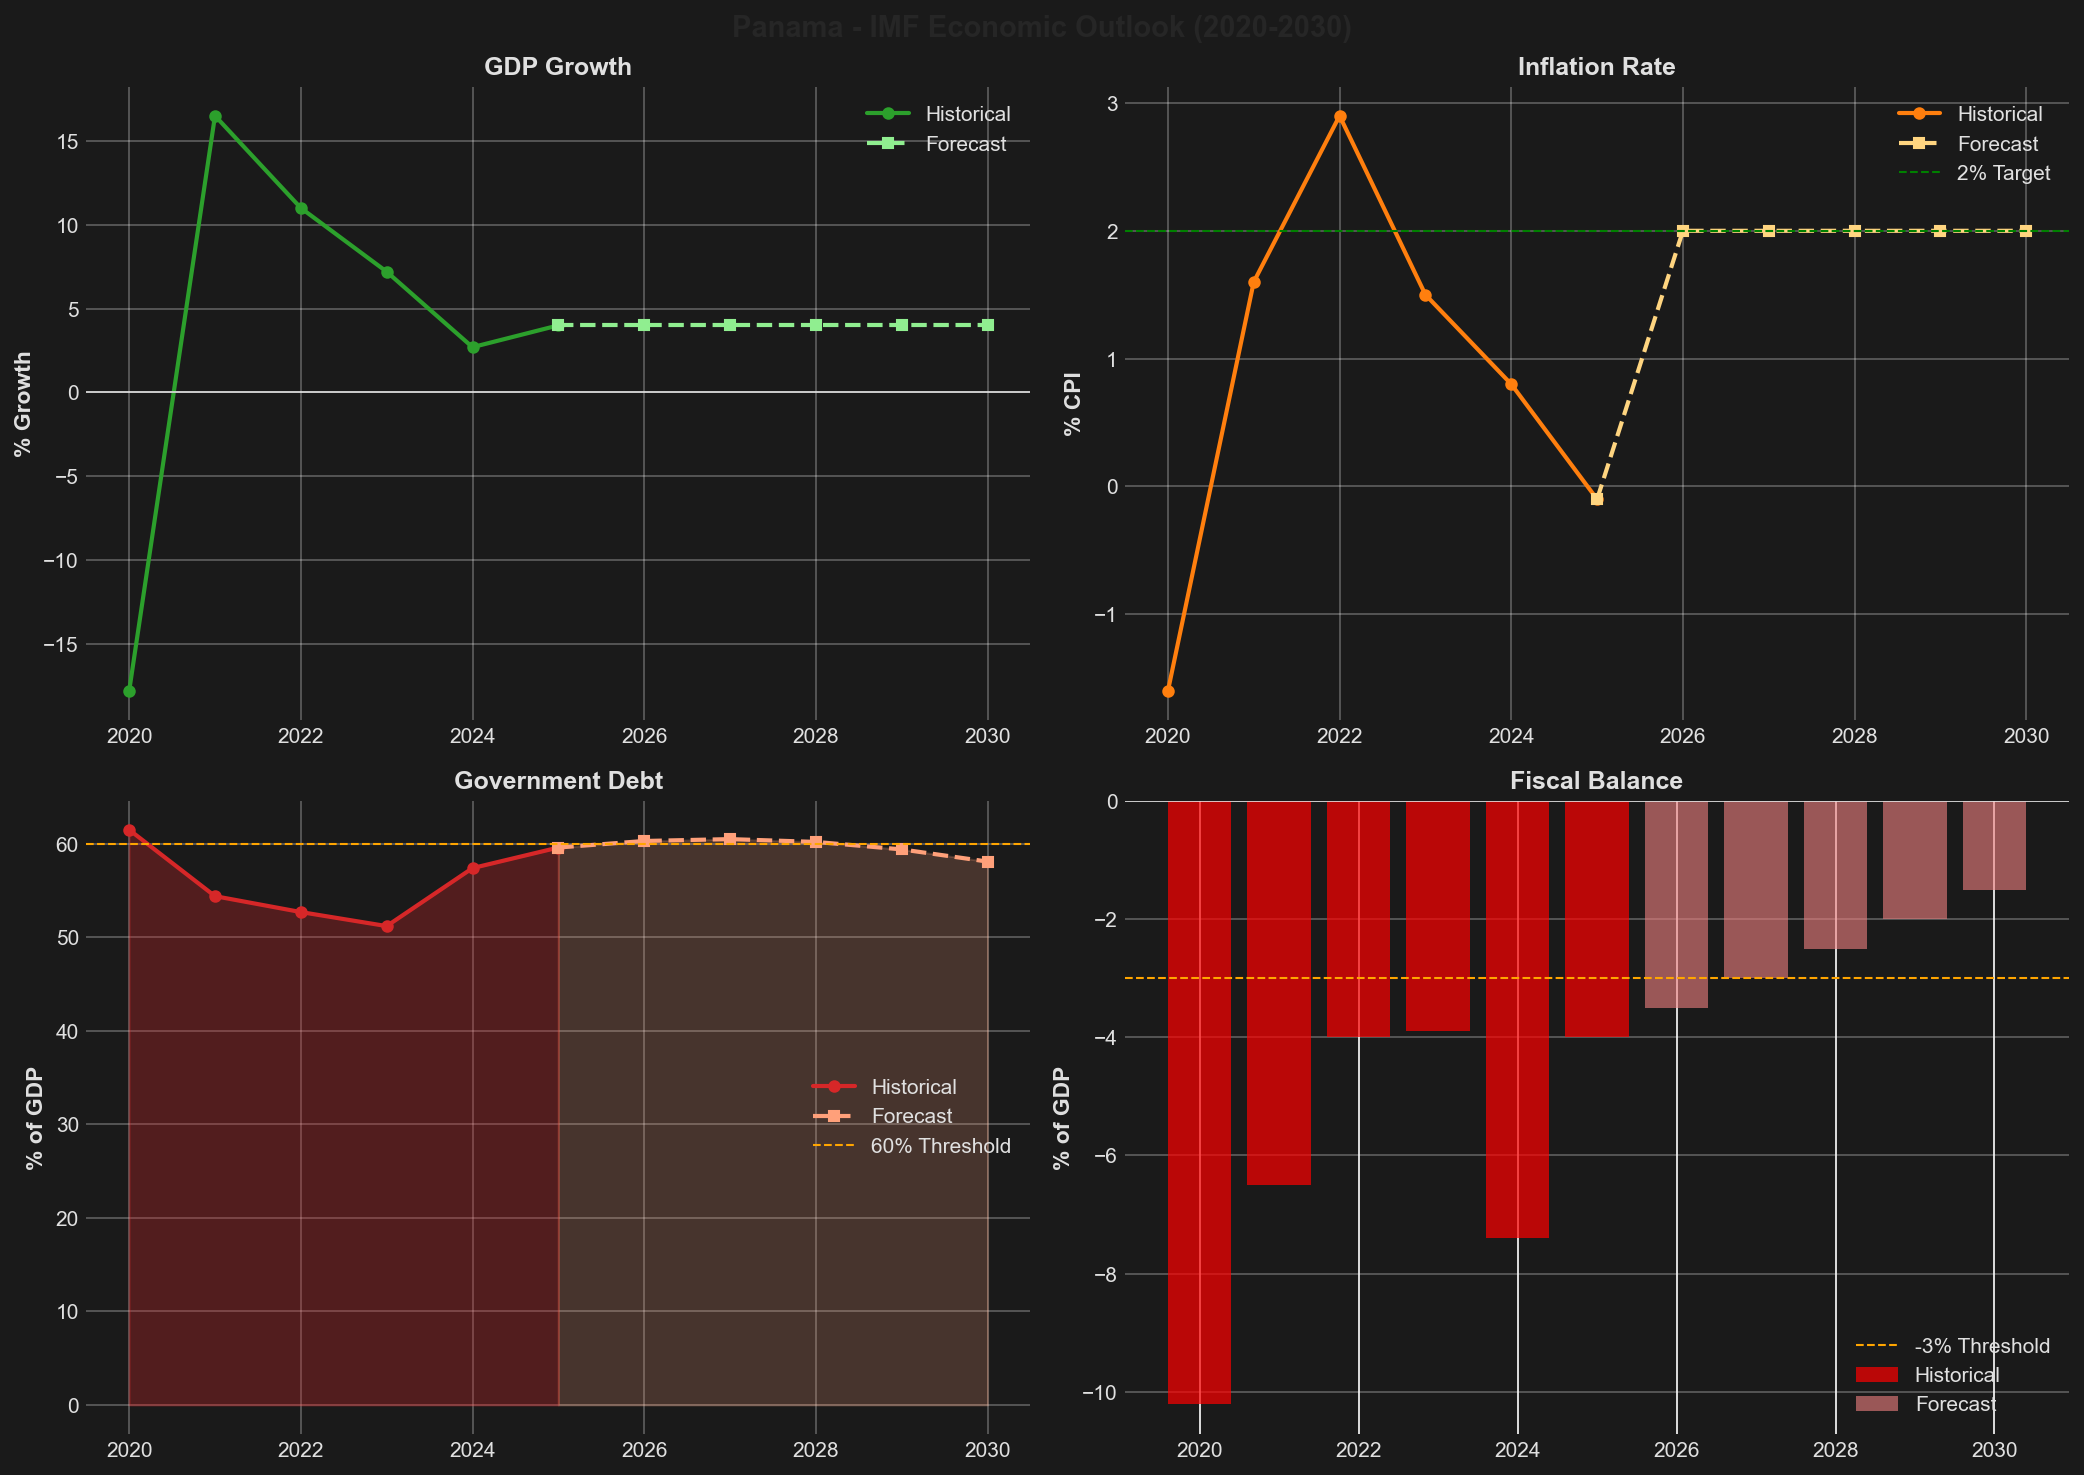This screenshot has width=2084, height=1475.
Task: Click the orange Historical legend symbol for Inflation Rate
Action: click(x=1921, y=113)
